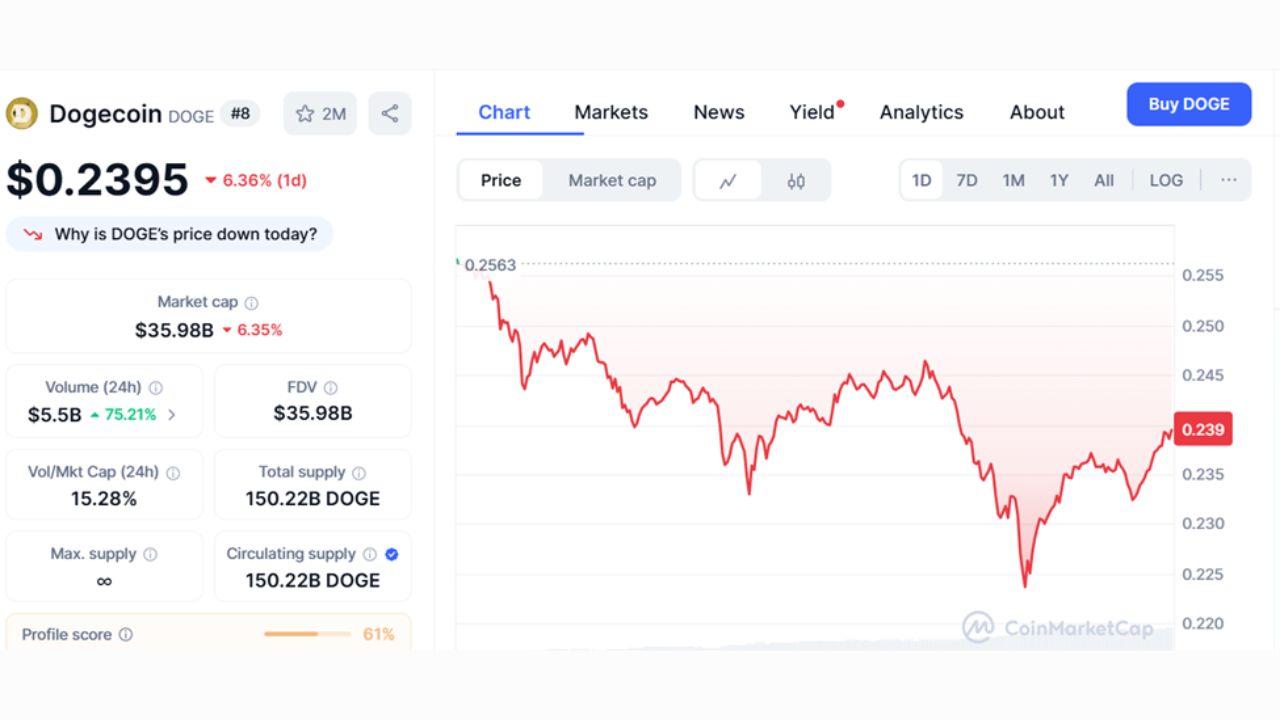Expand Volume (24h) details chevron
This screenshot has width=1280, height=720.
(x=172, y=415)
